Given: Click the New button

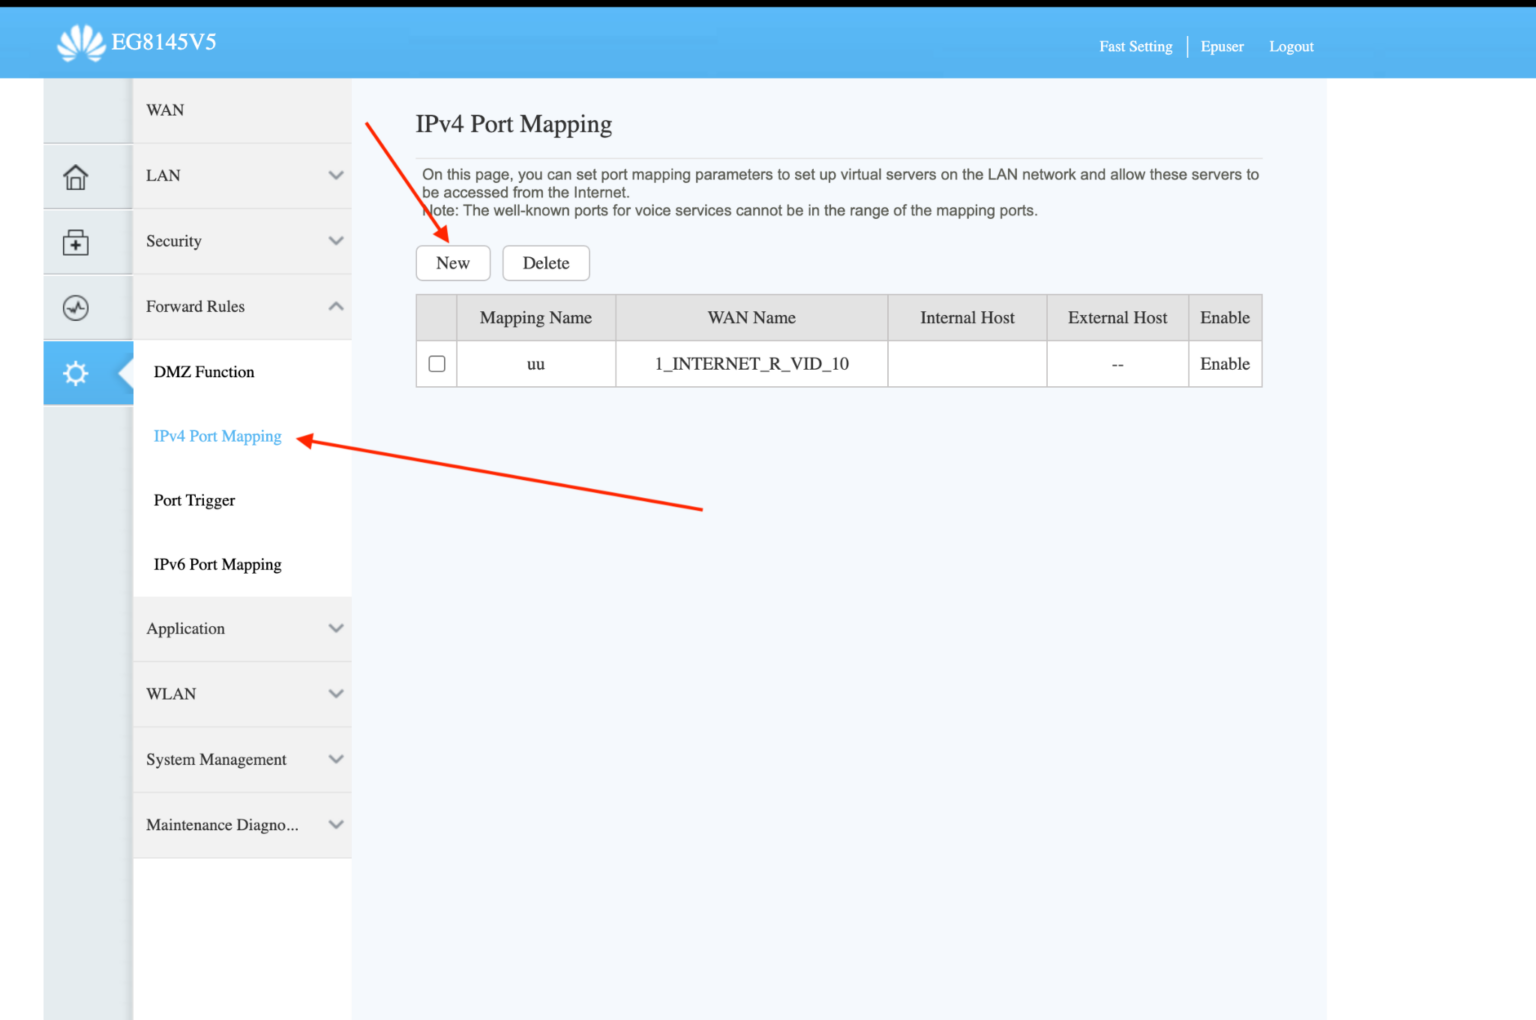Looking at the screenshot, I should click(x=452, y=262).
